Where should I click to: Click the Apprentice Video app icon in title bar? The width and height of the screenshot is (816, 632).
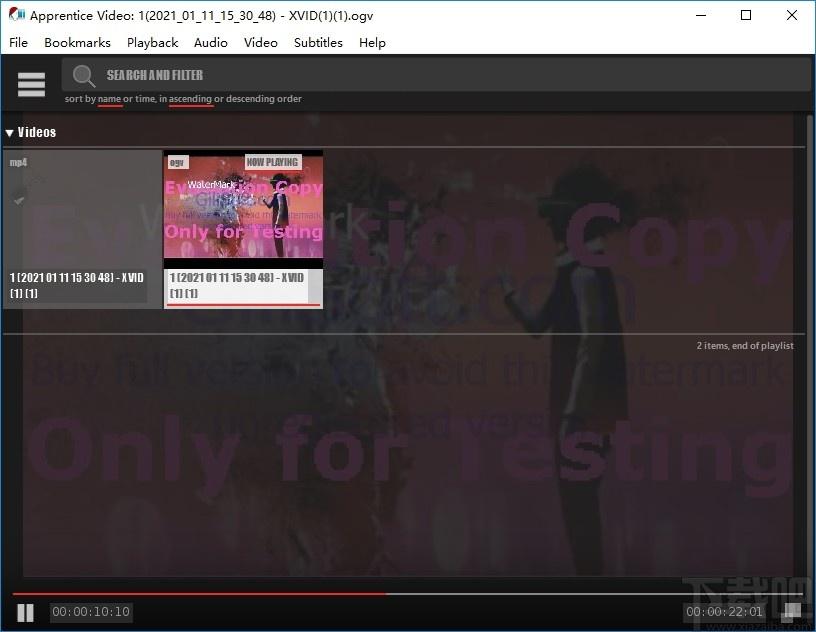(16, 15)
